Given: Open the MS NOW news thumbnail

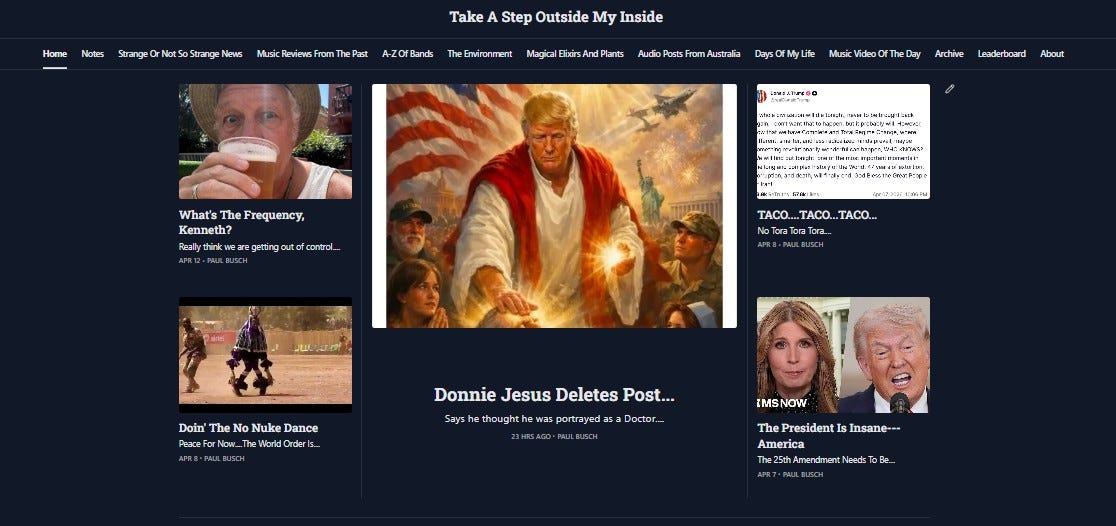Looking at the screenshot, I should pos(843,354).
